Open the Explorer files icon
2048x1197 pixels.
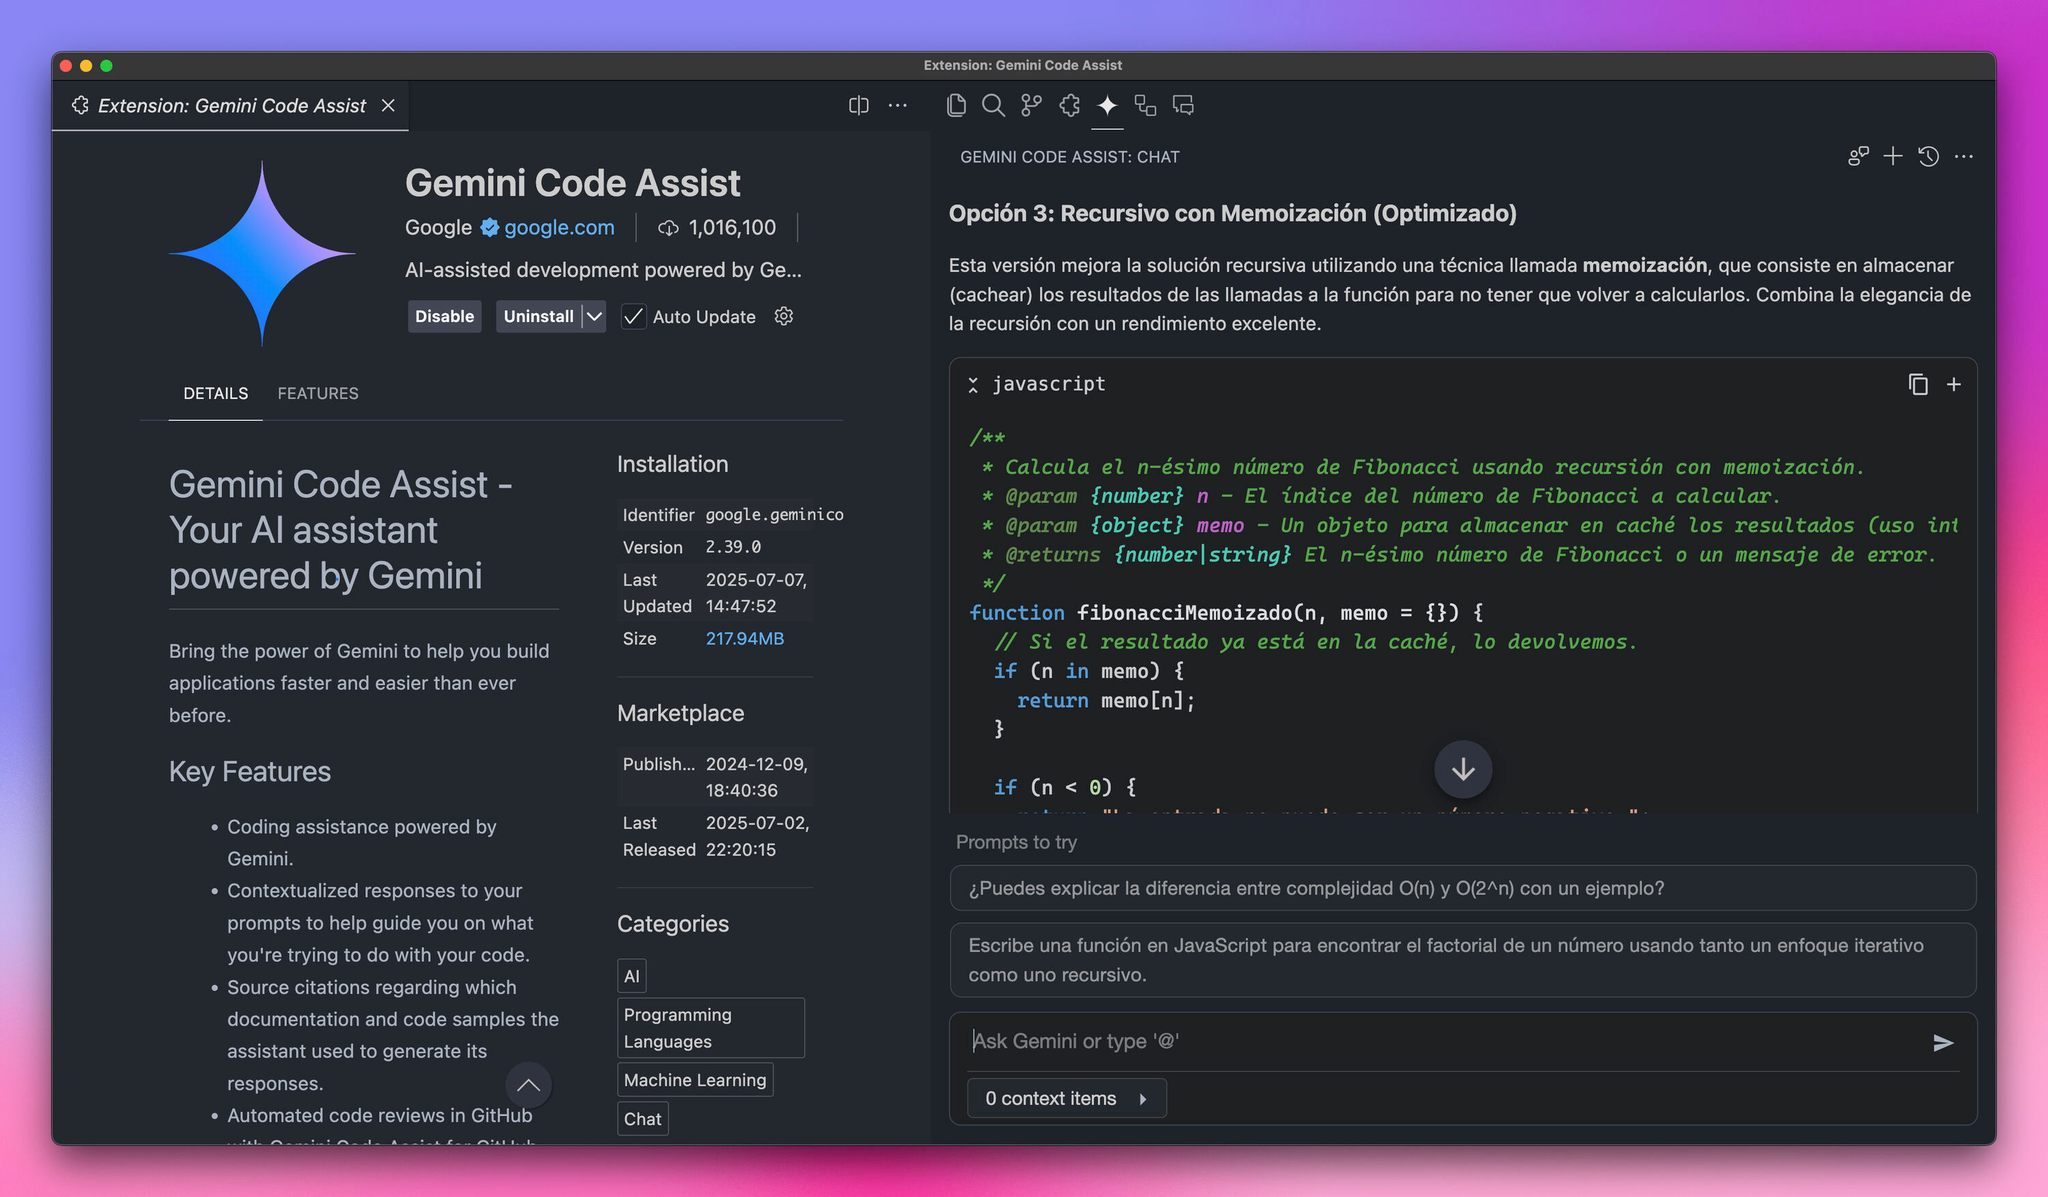point(956,105)
